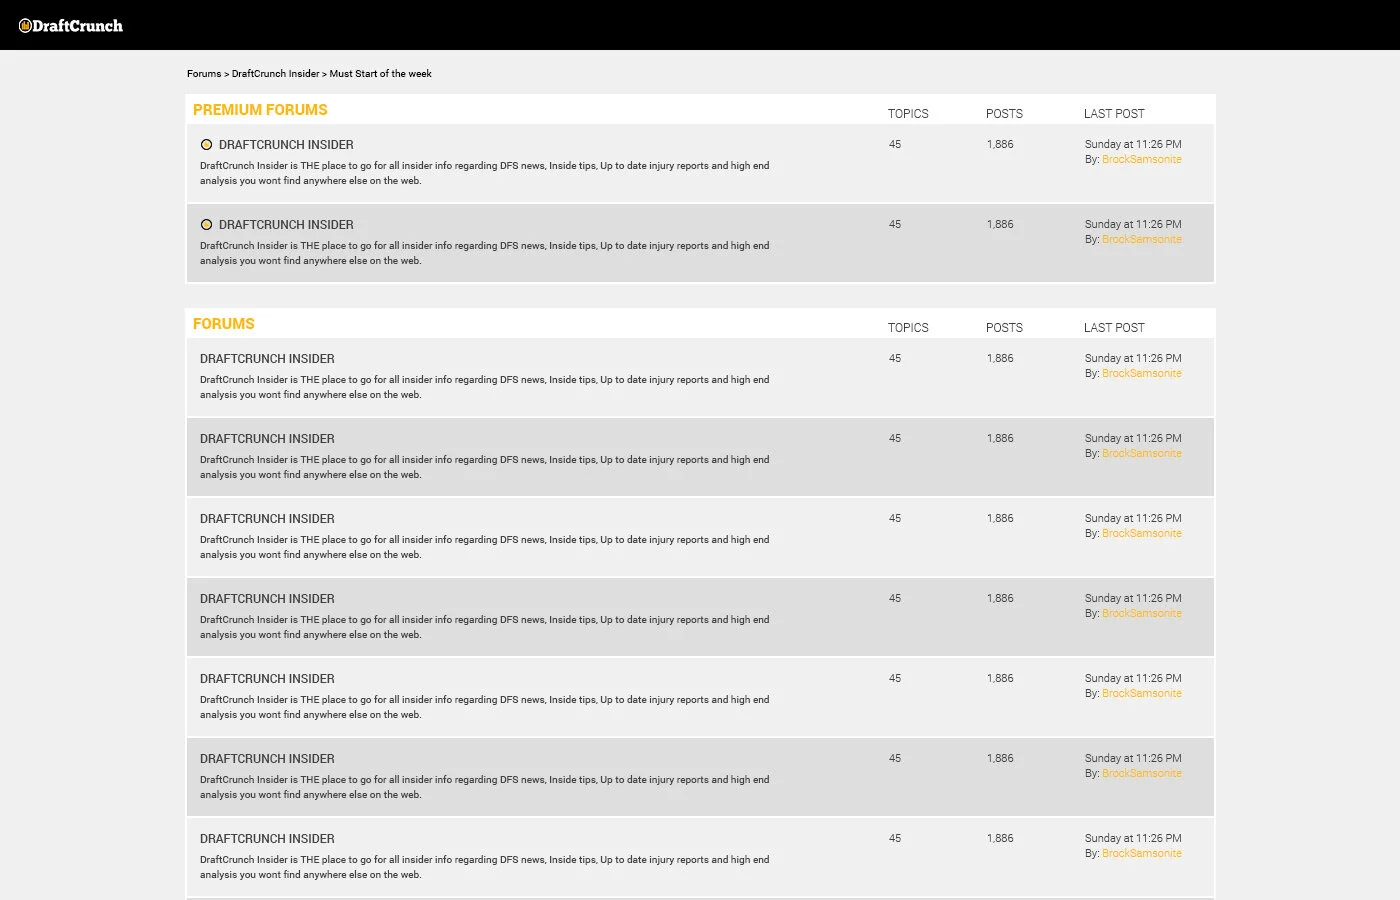The image size is (1400, 900).
Task: Click the FORUMS section heading
Action: 224,324
